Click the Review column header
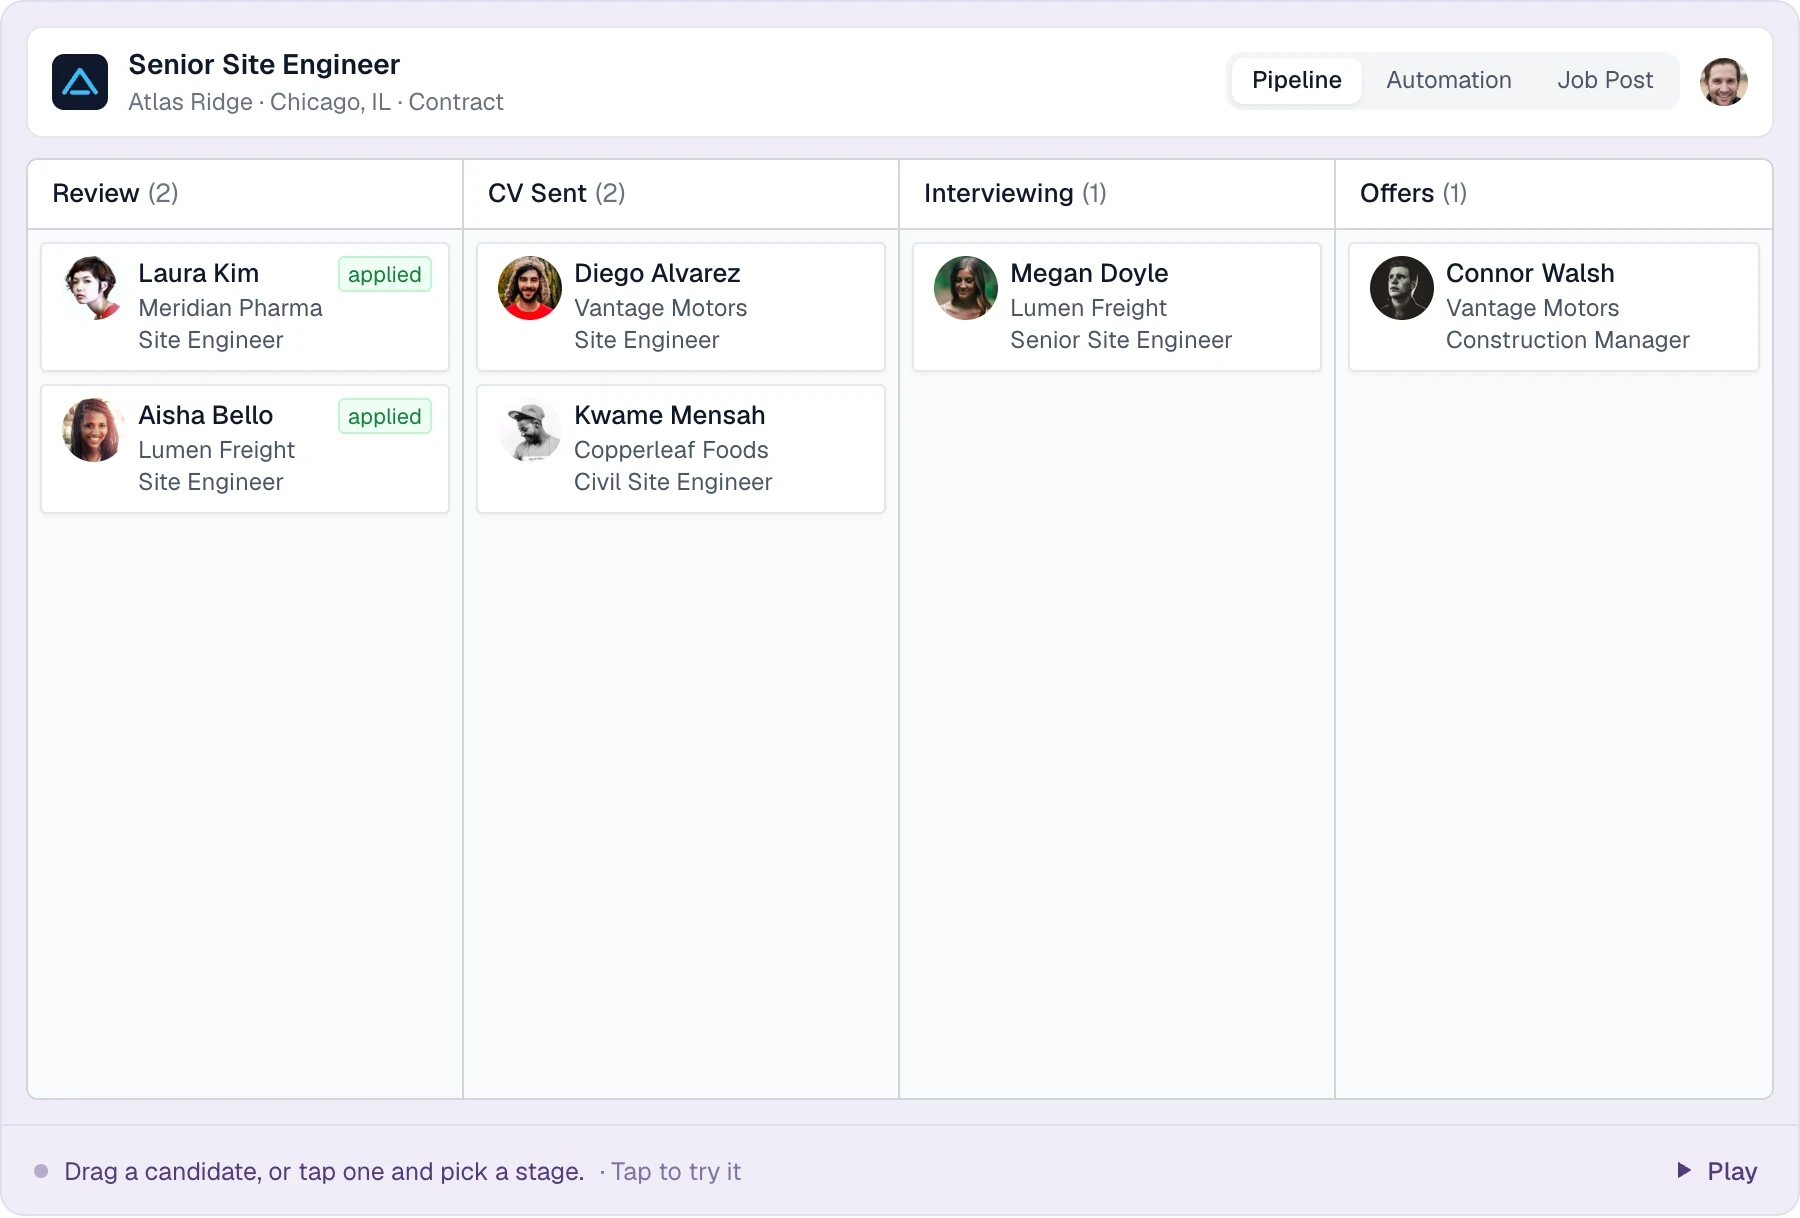Viewport: 1800px width, 1218px height. coord(245,193)
